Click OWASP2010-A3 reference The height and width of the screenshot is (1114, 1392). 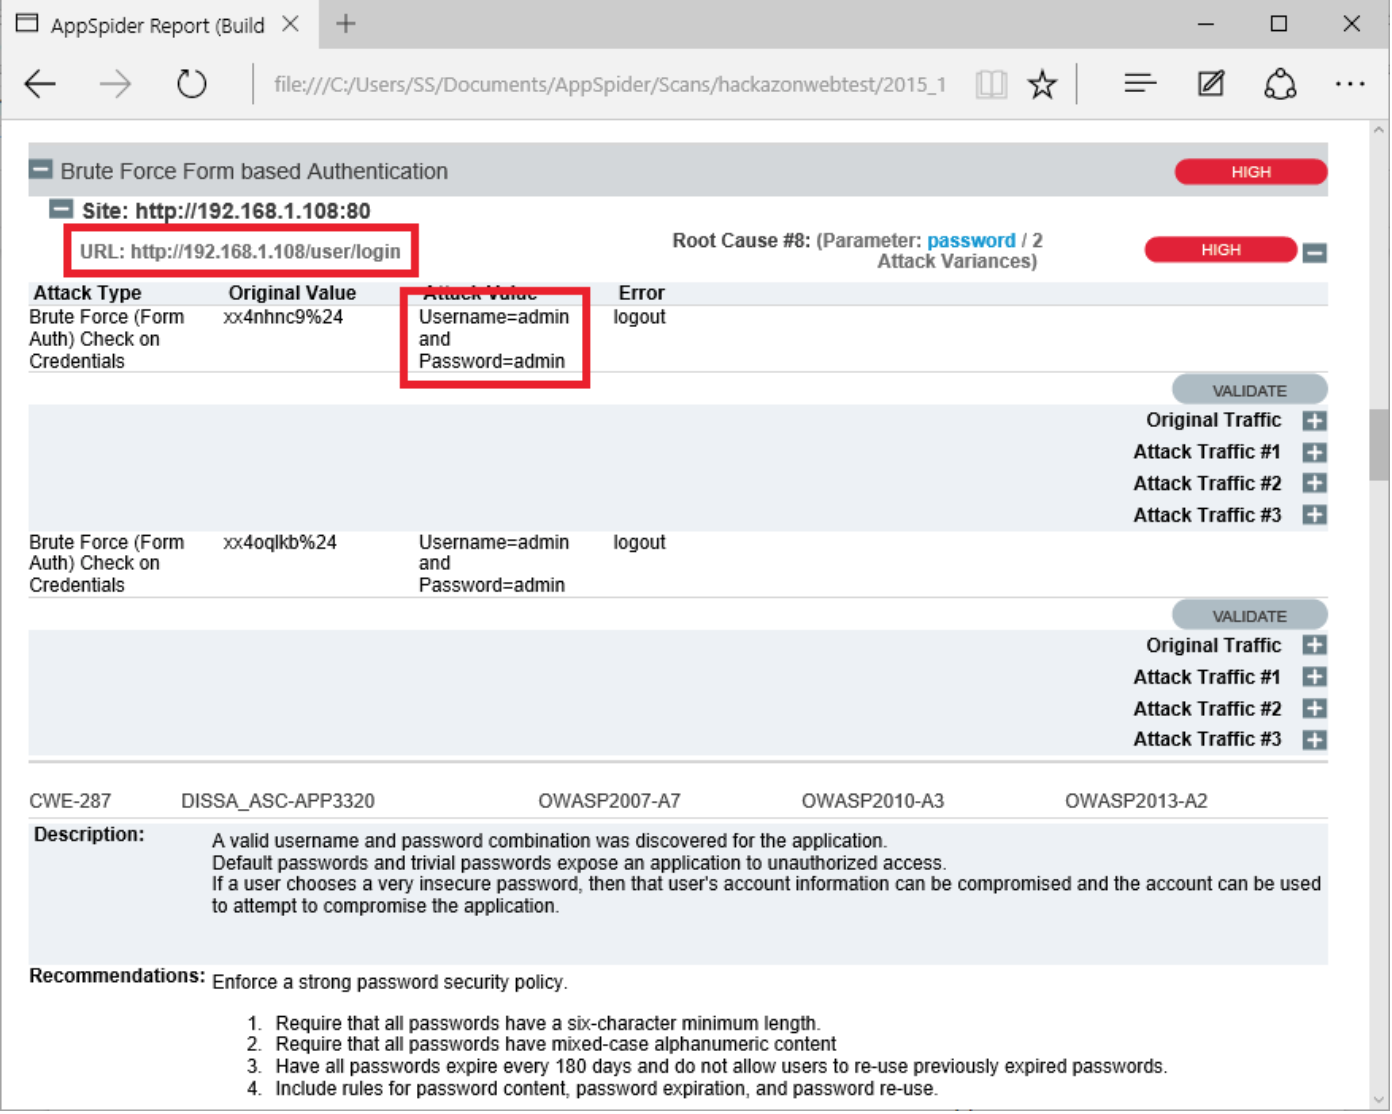[873, 801]
